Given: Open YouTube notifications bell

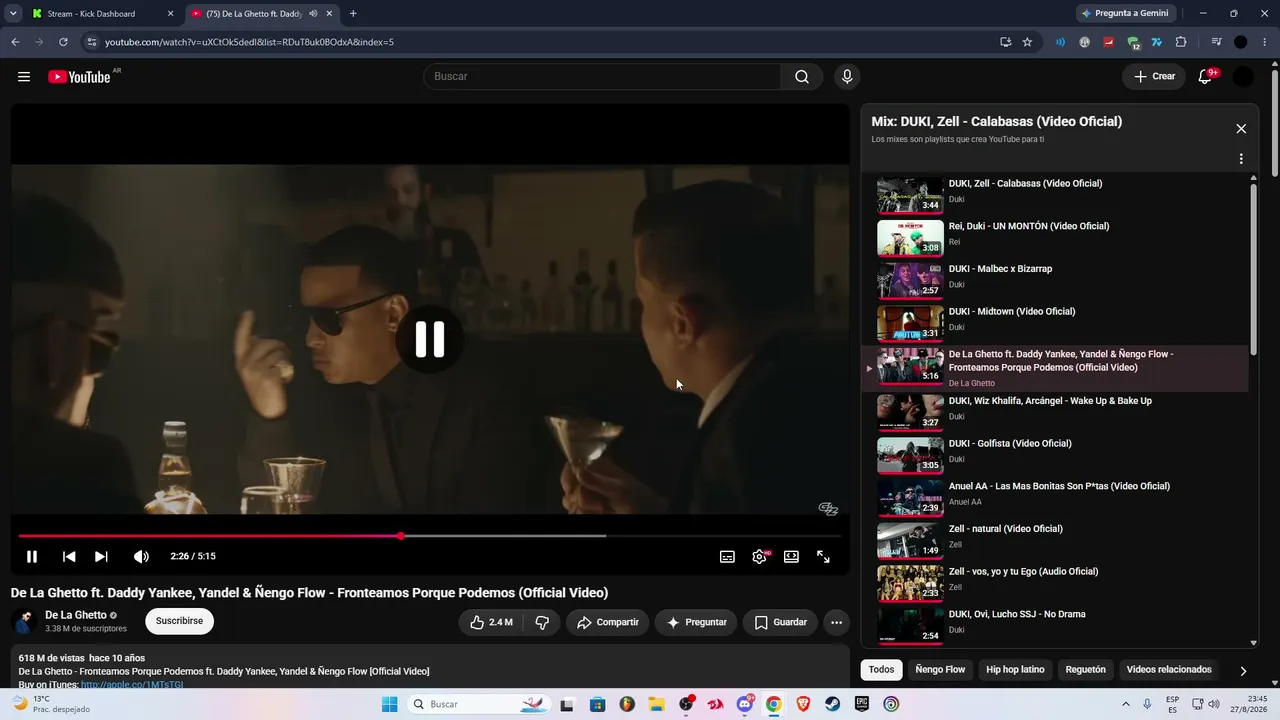Looking at the screenshot, I should pyautogui.click(x=1205, y=77).
